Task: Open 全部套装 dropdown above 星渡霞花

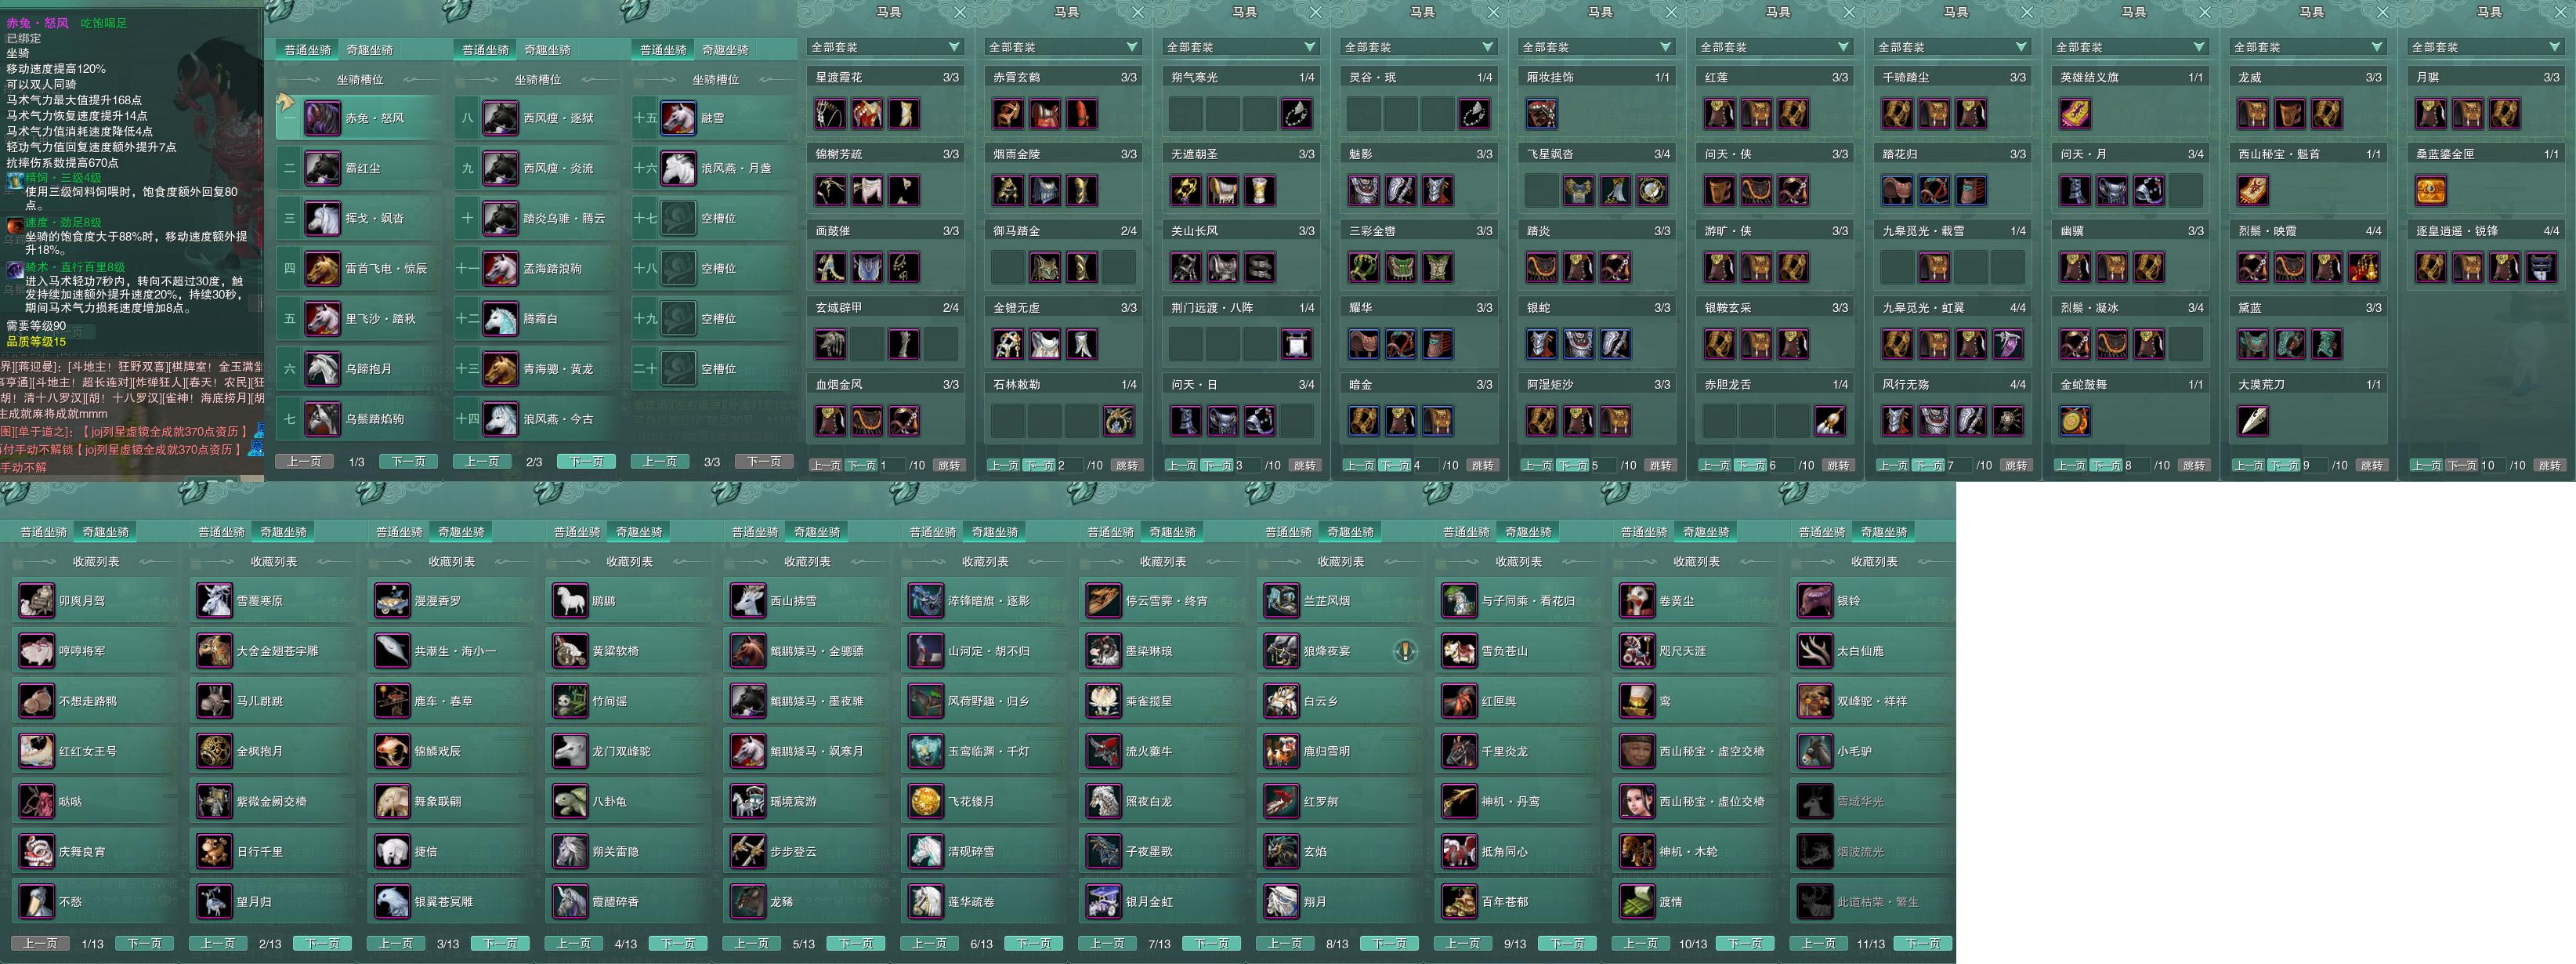Action: tap(886, 47)
